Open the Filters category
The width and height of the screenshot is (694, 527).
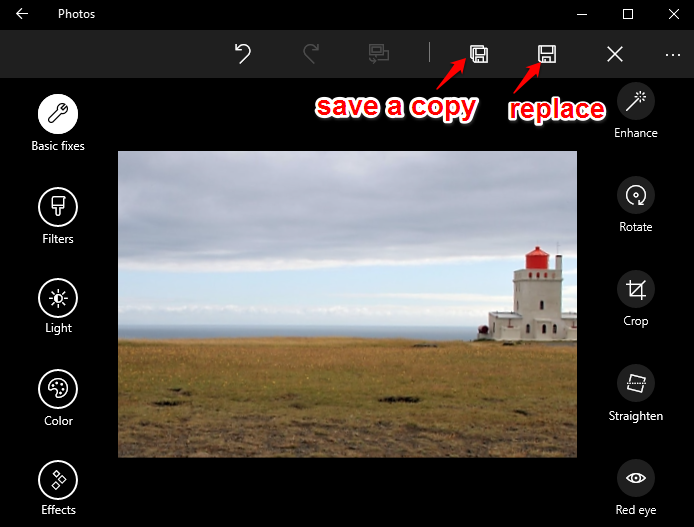pyautogui.click(x=58, y=208)
